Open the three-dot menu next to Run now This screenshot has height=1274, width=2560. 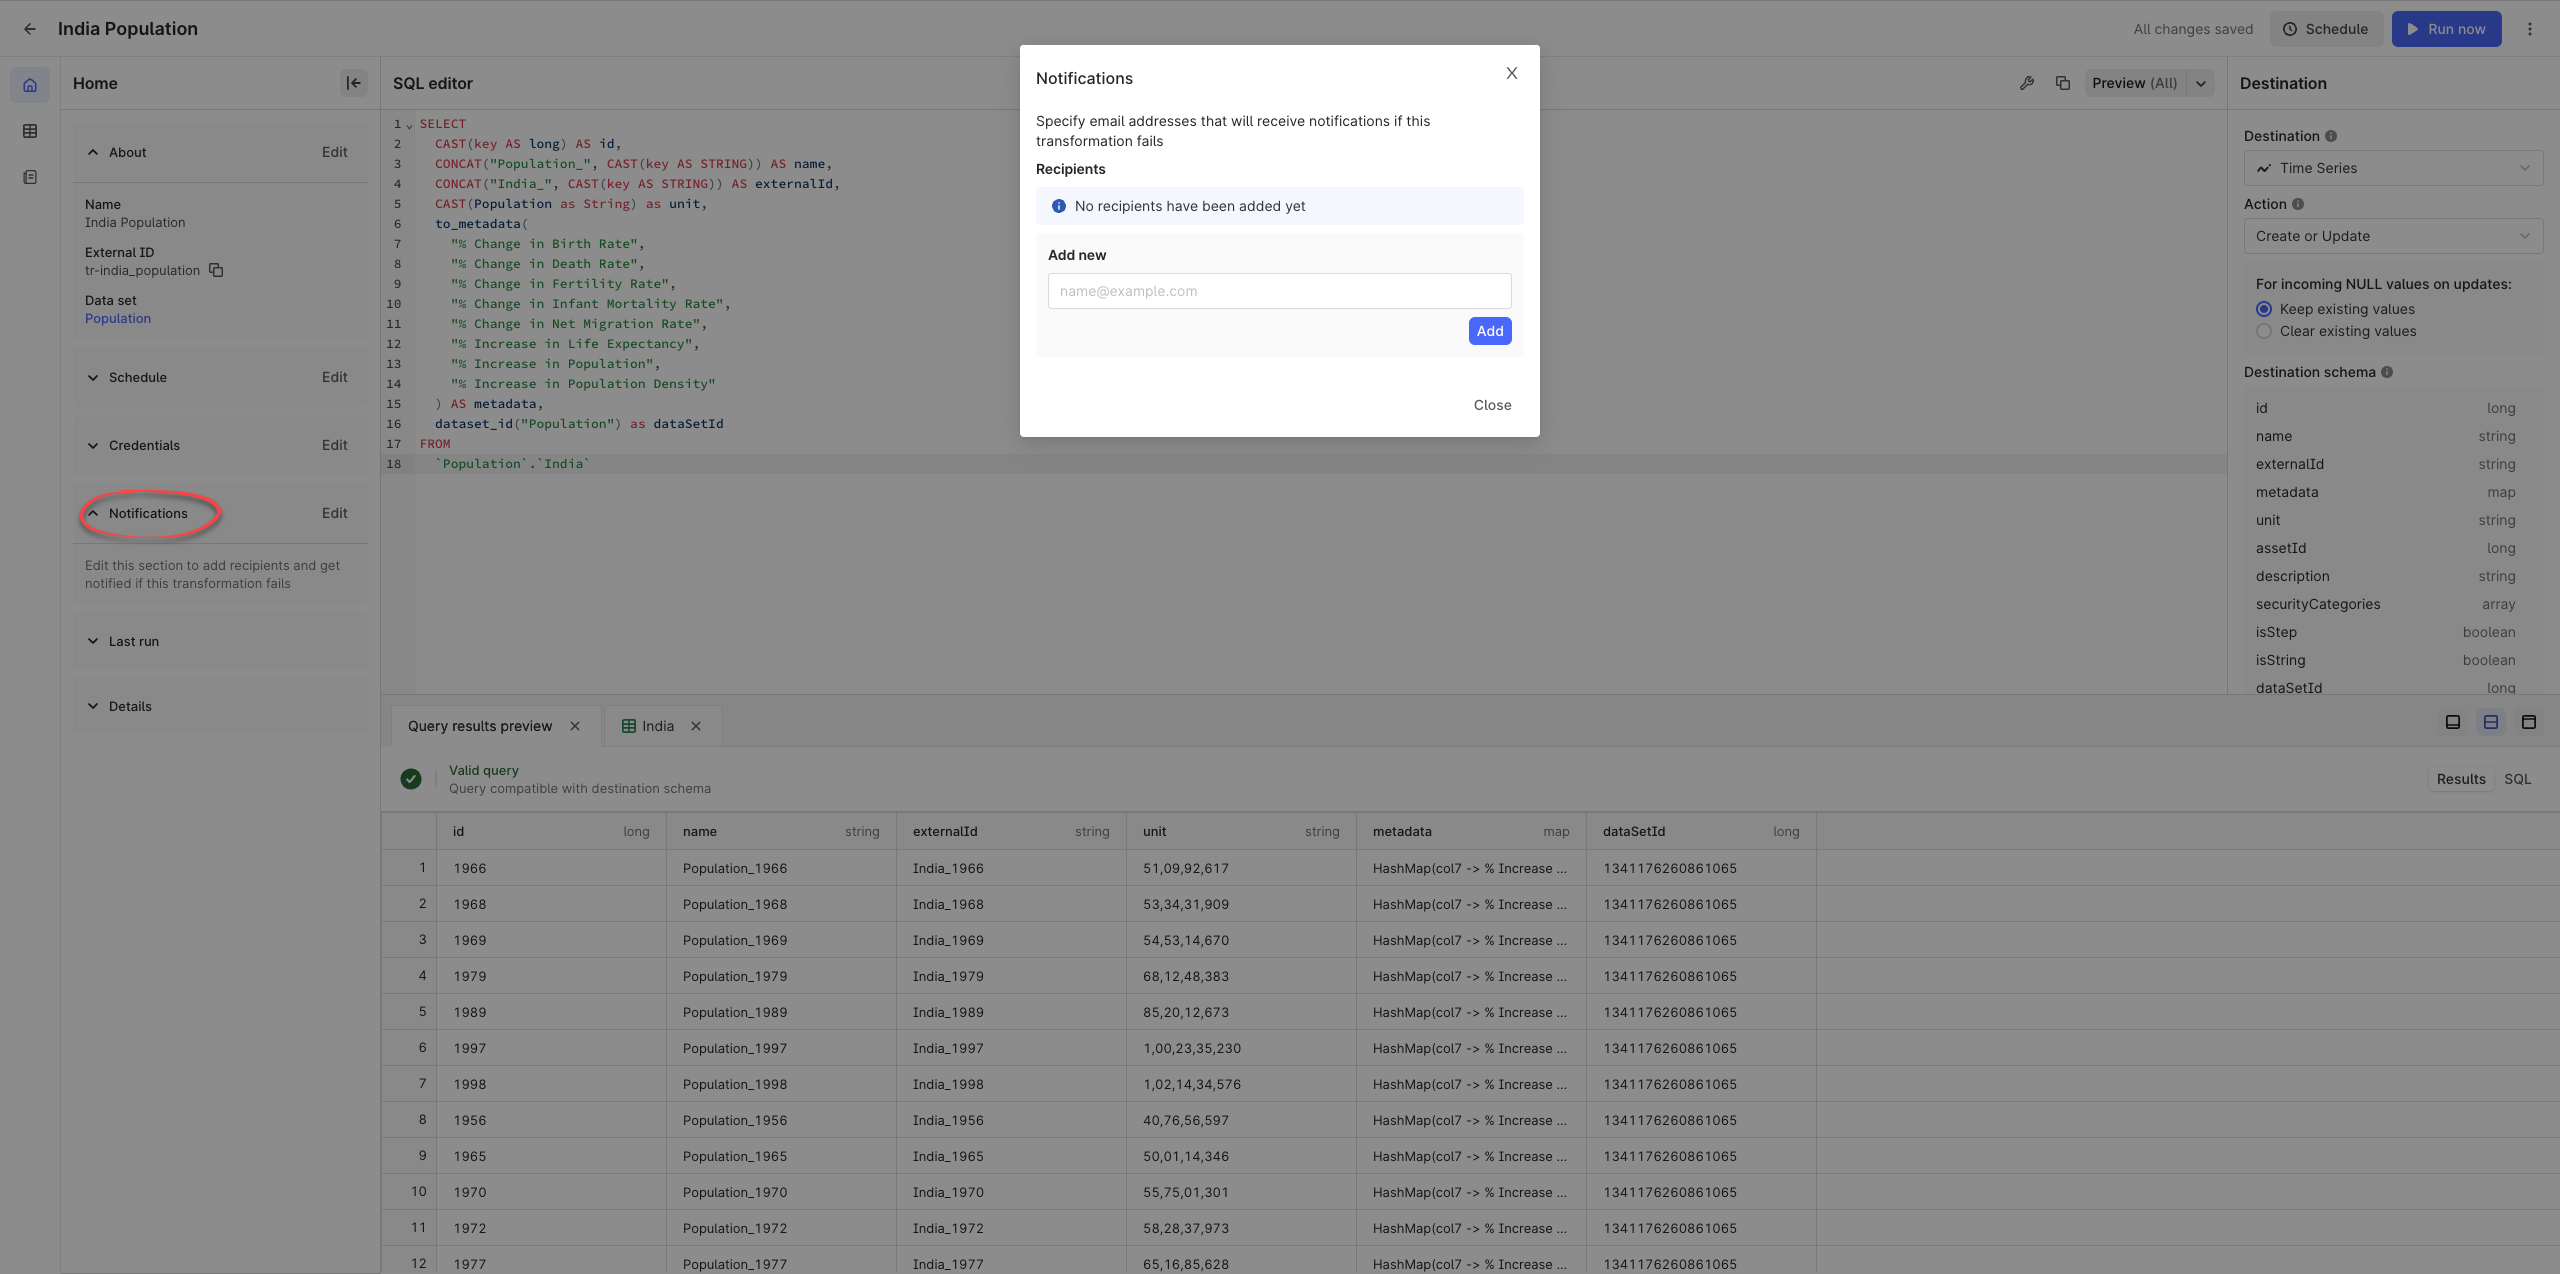[x=2530, y=28]
